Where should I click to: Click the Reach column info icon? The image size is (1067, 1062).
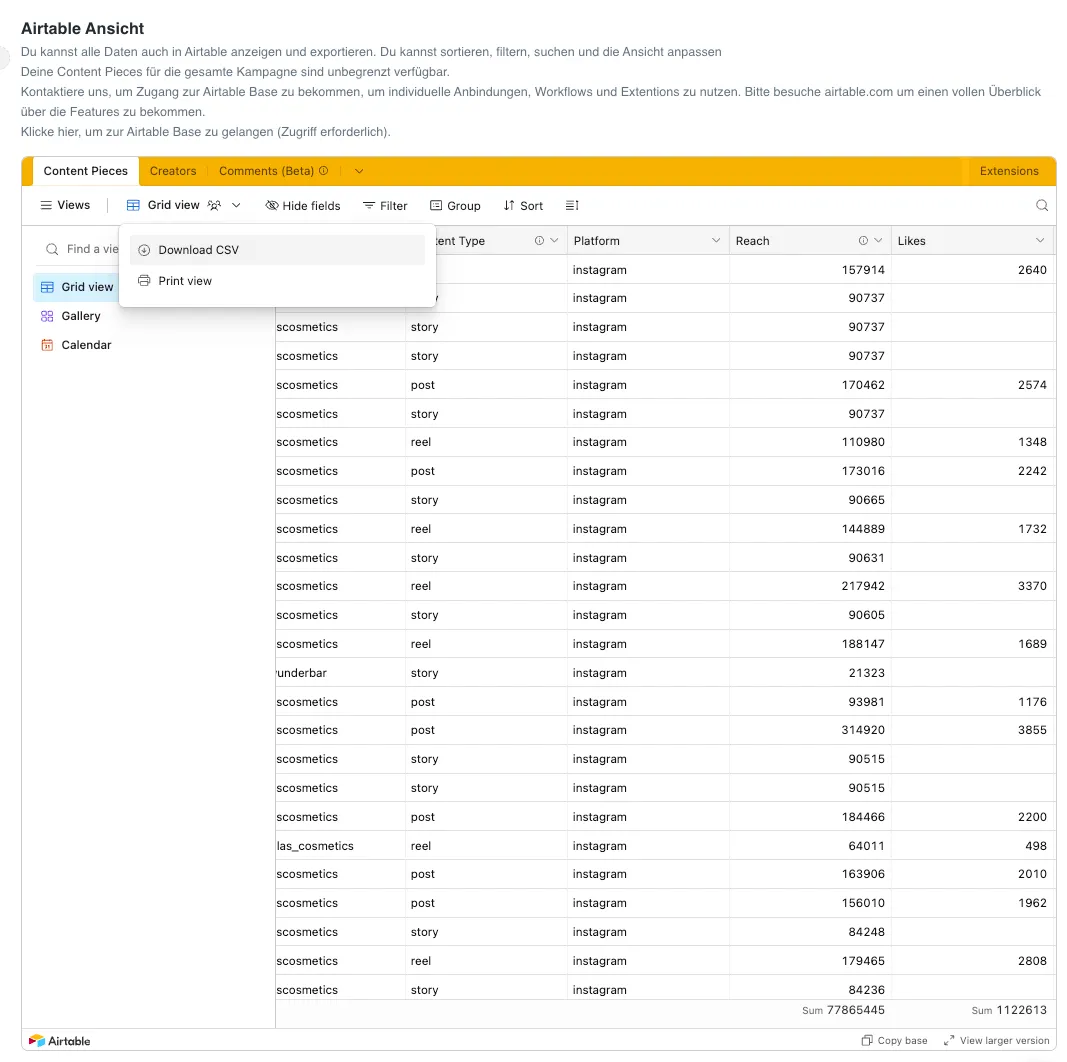863,241
